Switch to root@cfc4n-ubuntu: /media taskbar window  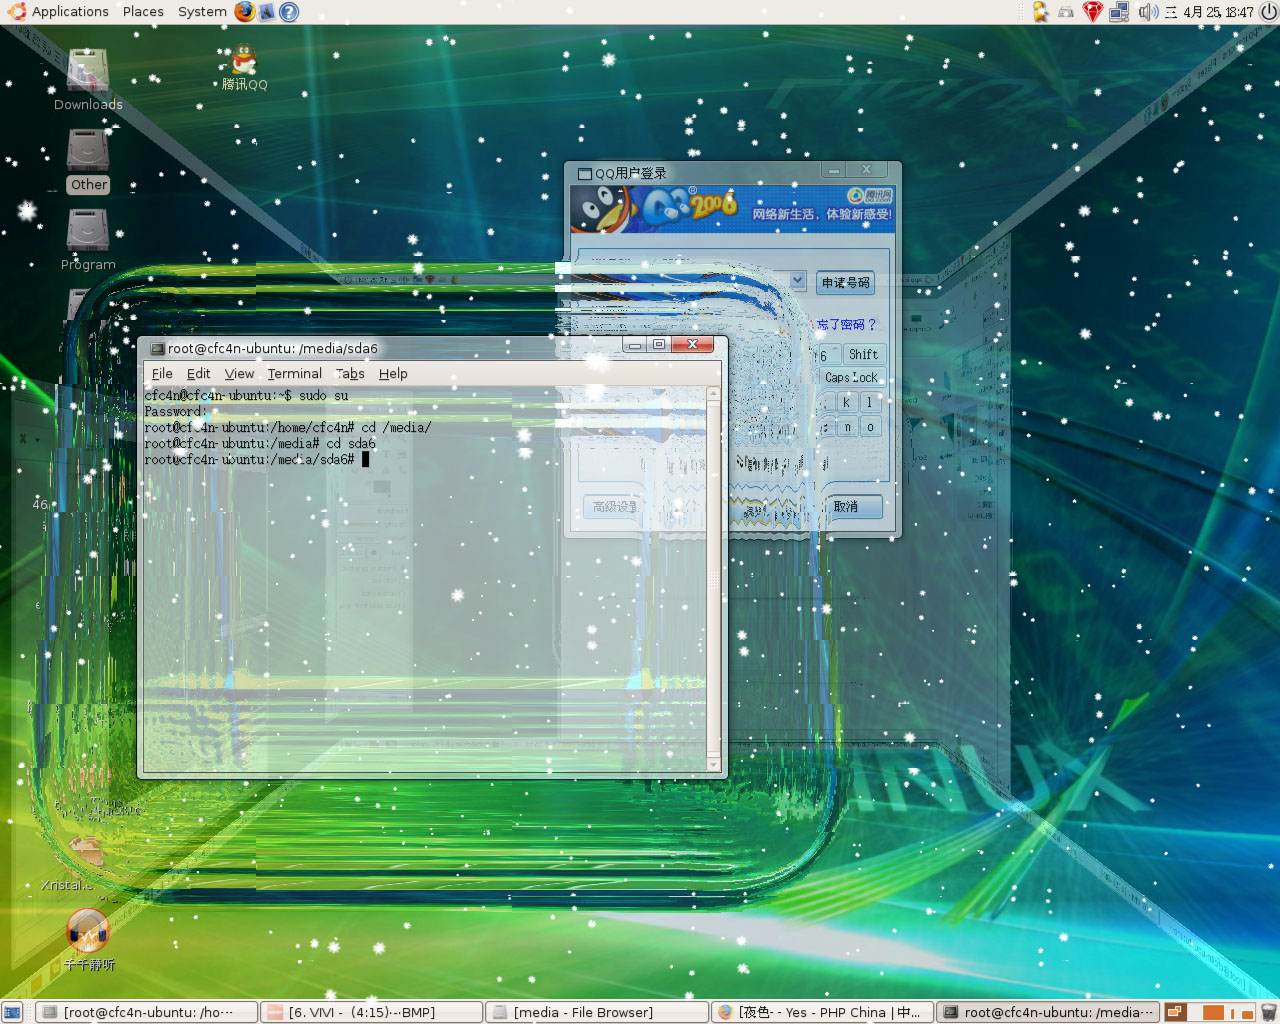coord(1047,1012)
